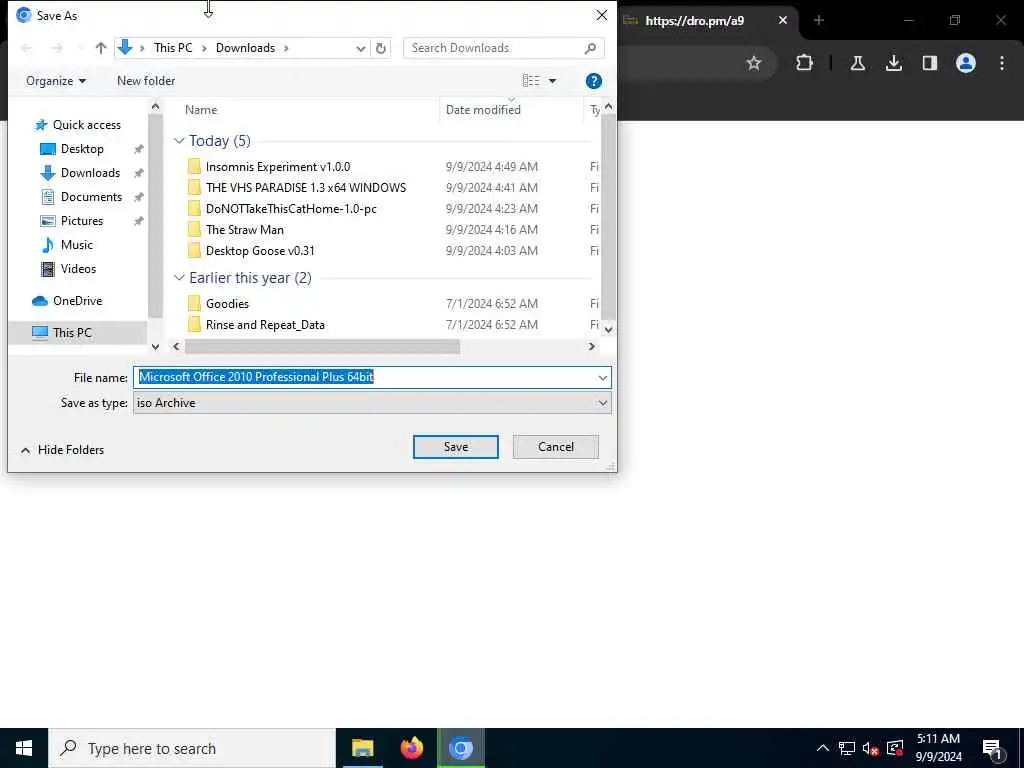Open the notification center icon
1024x768 pixels.
(x=993, y=749)
